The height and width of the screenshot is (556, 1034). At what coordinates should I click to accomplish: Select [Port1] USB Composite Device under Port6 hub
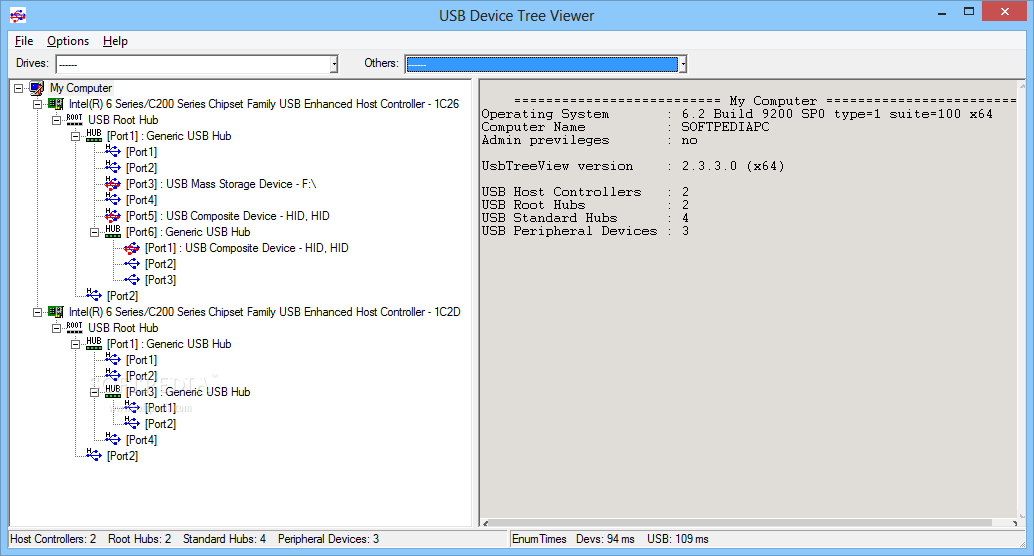pyautogui.click(x=247, y=247)
